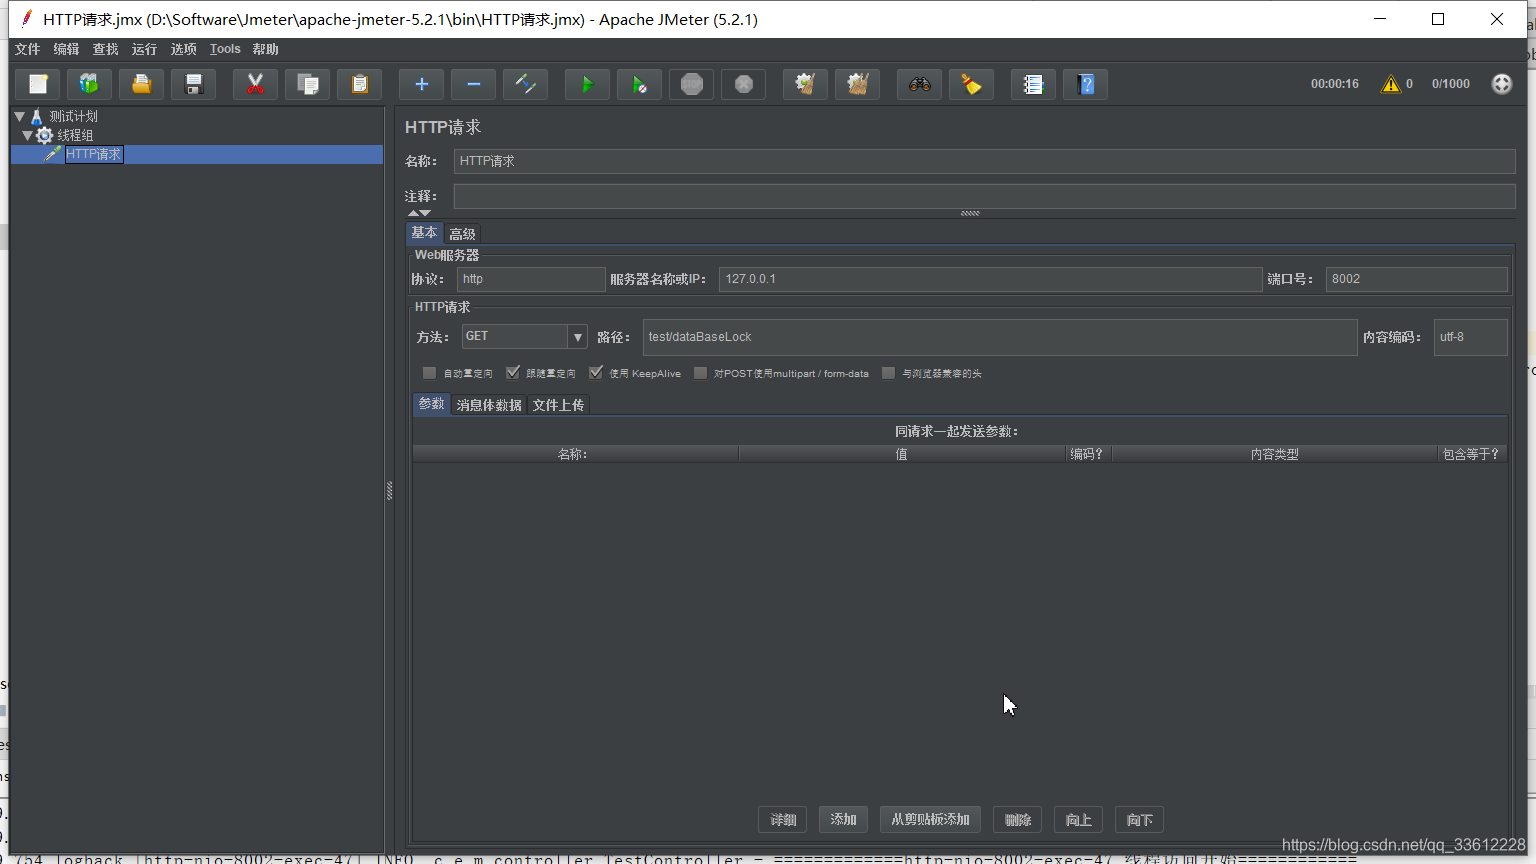
Task: Open the 选项 menu
Action: pyautogui.click(x=183, y=49)
